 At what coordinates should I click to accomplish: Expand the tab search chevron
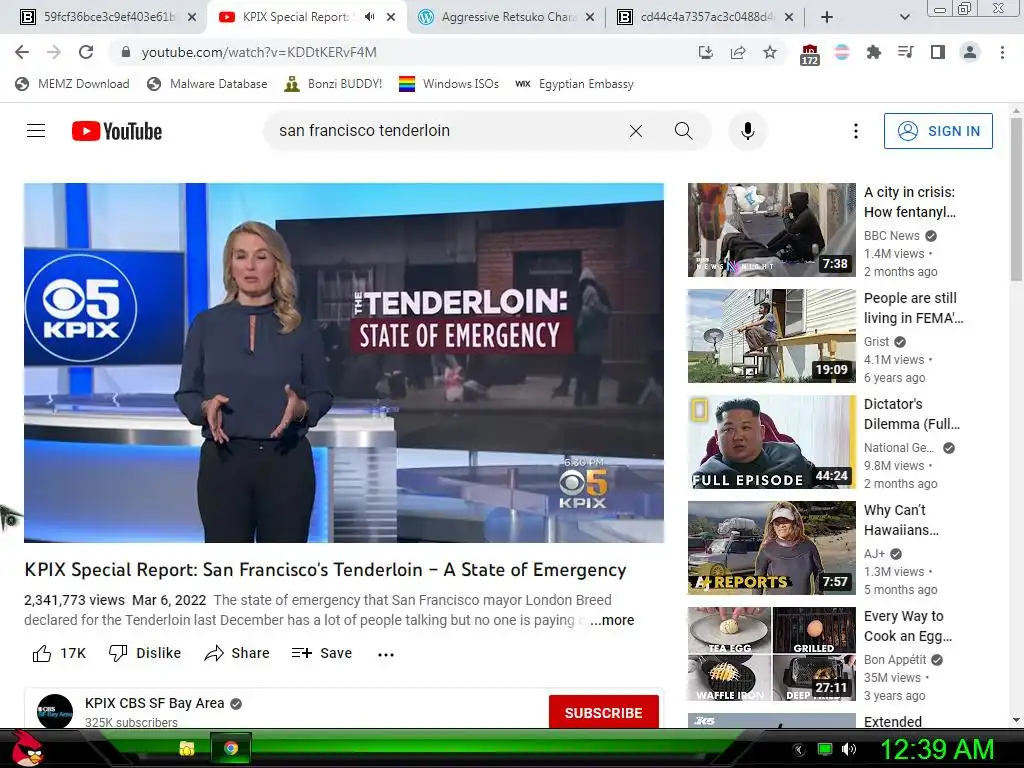(904, 17)
